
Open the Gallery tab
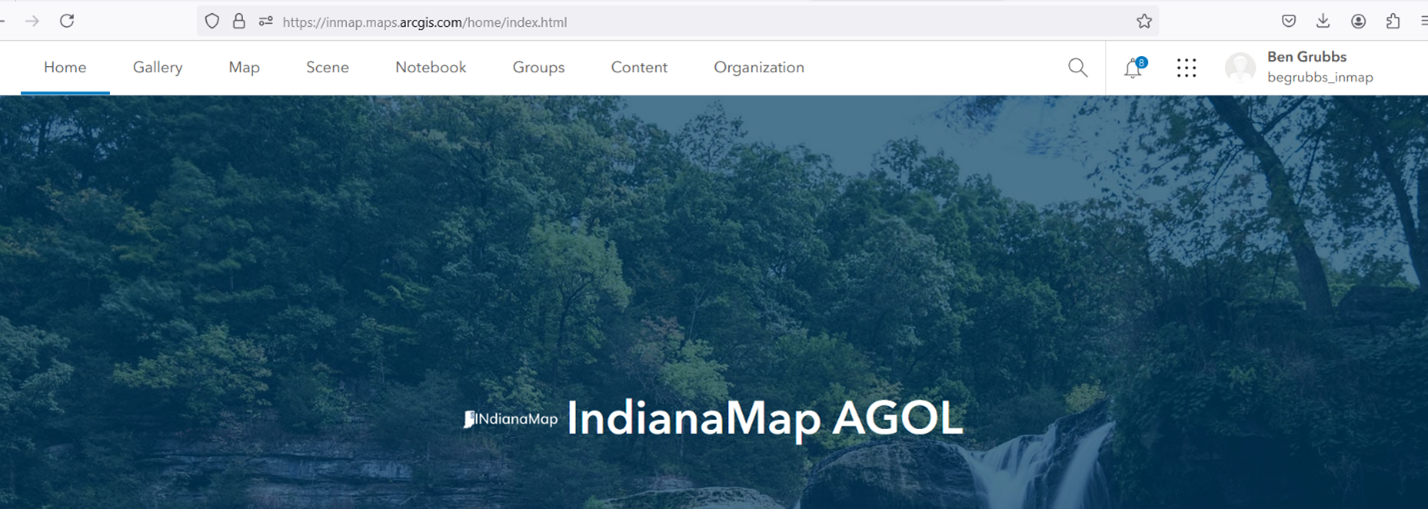point(157,67)
